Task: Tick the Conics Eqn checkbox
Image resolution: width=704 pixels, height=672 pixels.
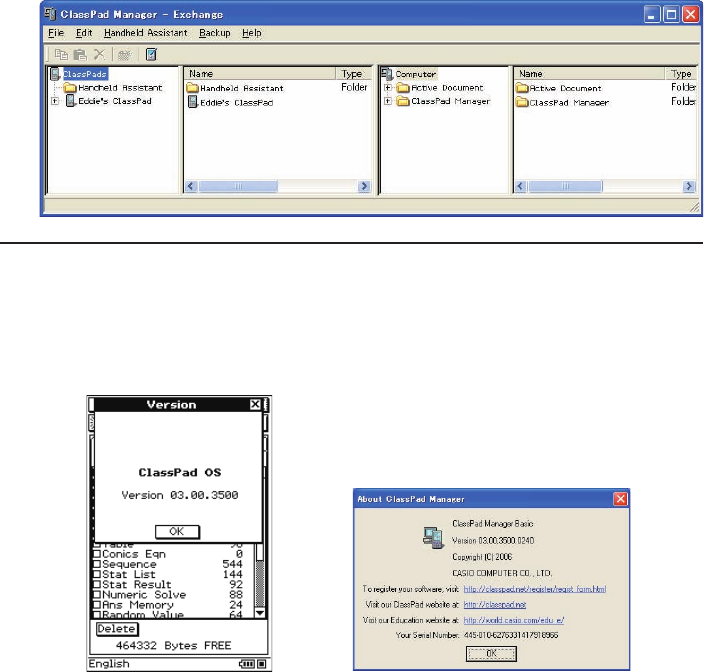Action: [x=97, y=554]
